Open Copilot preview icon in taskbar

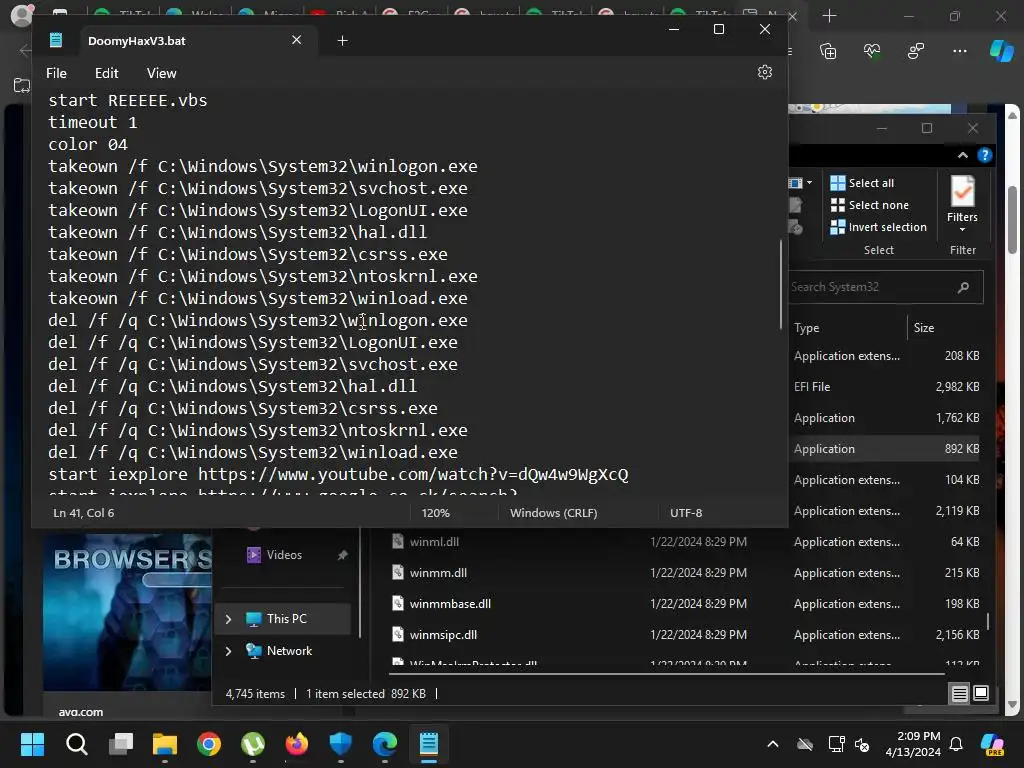[992, 744]
